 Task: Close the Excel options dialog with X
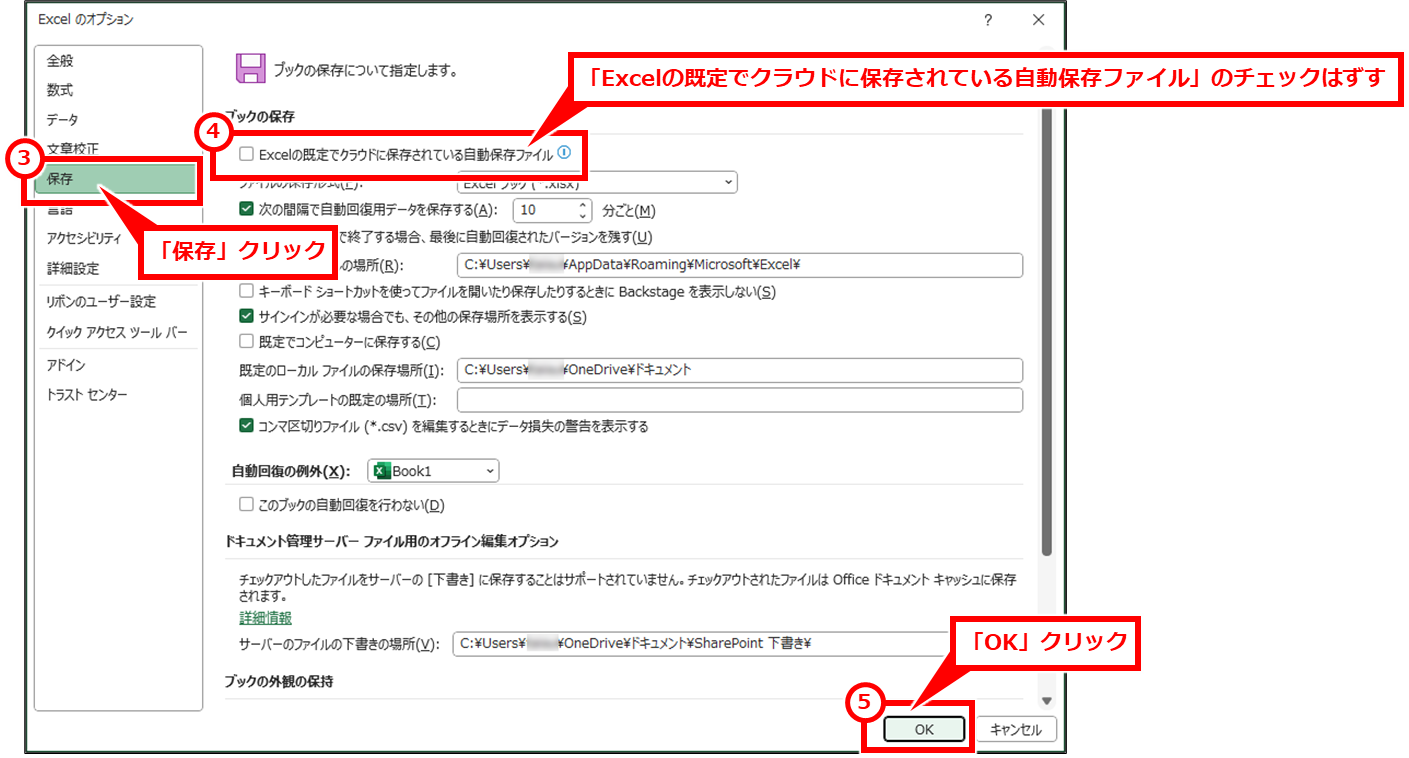[x=1038, y=20]
